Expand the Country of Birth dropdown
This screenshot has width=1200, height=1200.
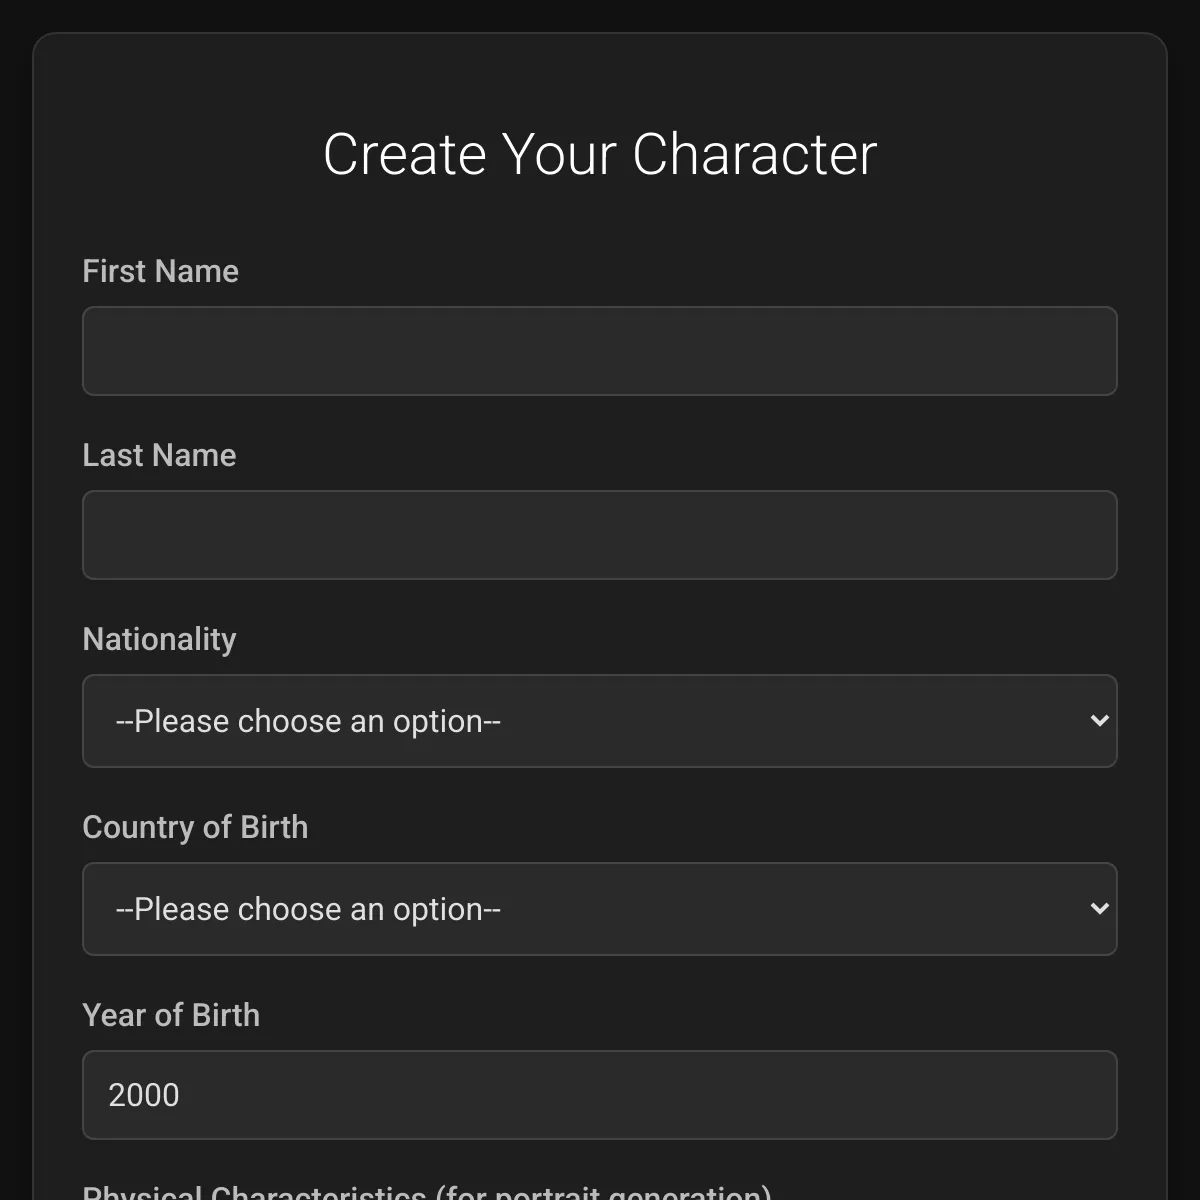600,909
